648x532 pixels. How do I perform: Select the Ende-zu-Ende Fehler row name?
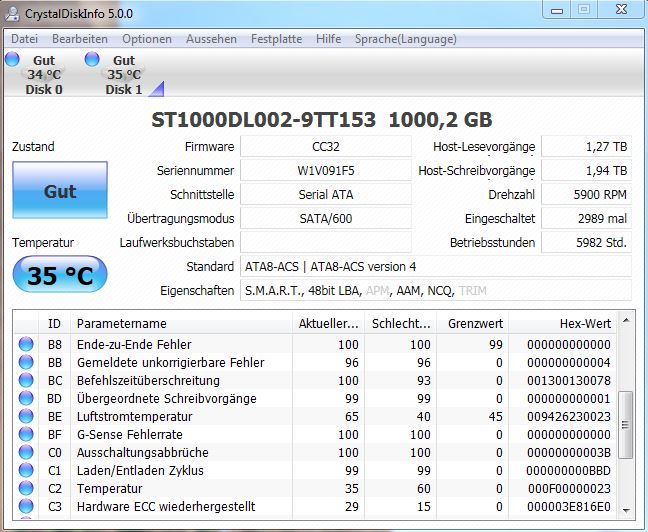coord(134,344)
